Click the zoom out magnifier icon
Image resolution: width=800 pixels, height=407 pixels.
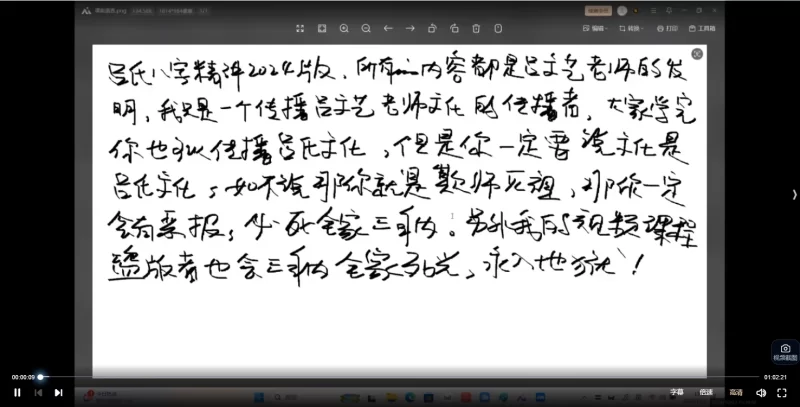click(x=365, y=28)
